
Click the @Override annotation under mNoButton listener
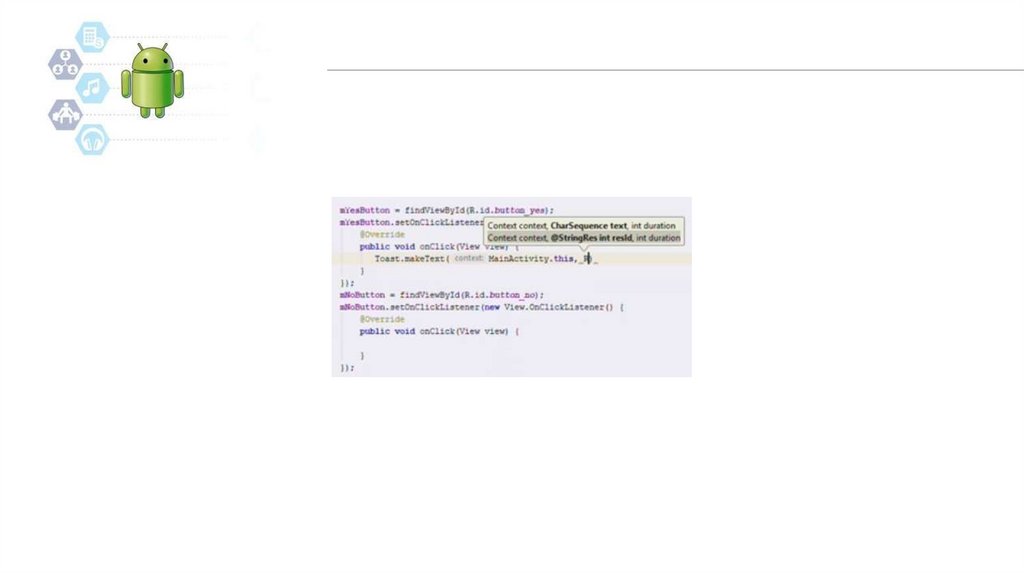(382, 319)
